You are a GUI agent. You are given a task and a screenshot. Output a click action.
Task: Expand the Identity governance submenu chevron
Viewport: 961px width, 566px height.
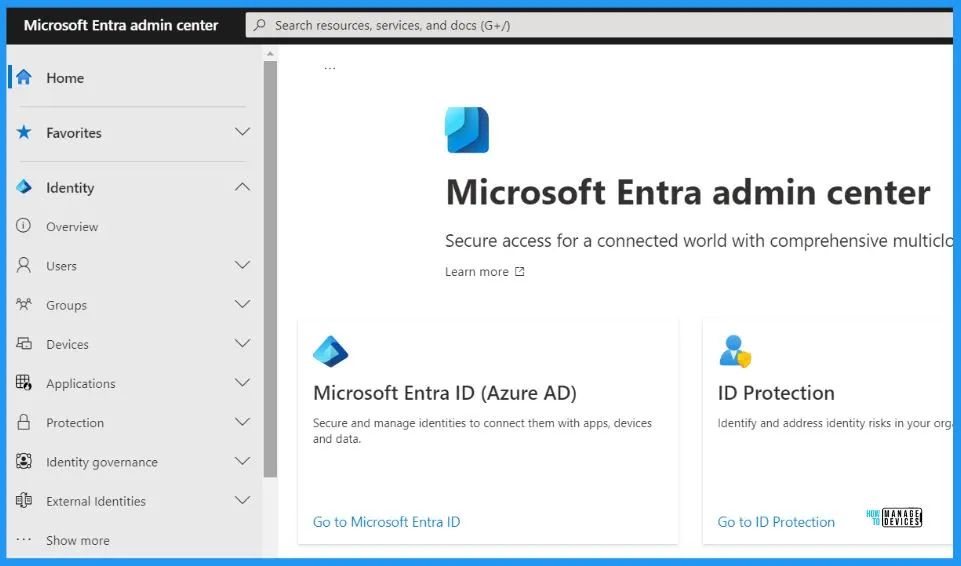point(243,461)
